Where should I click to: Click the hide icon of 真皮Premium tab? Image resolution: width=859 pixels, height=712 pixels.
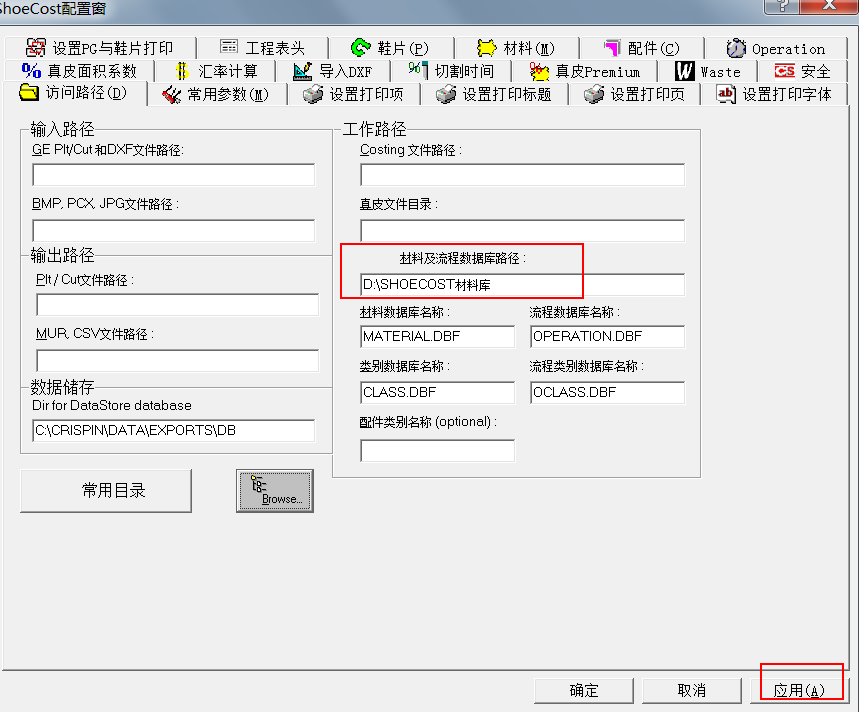tap(539, 71)
